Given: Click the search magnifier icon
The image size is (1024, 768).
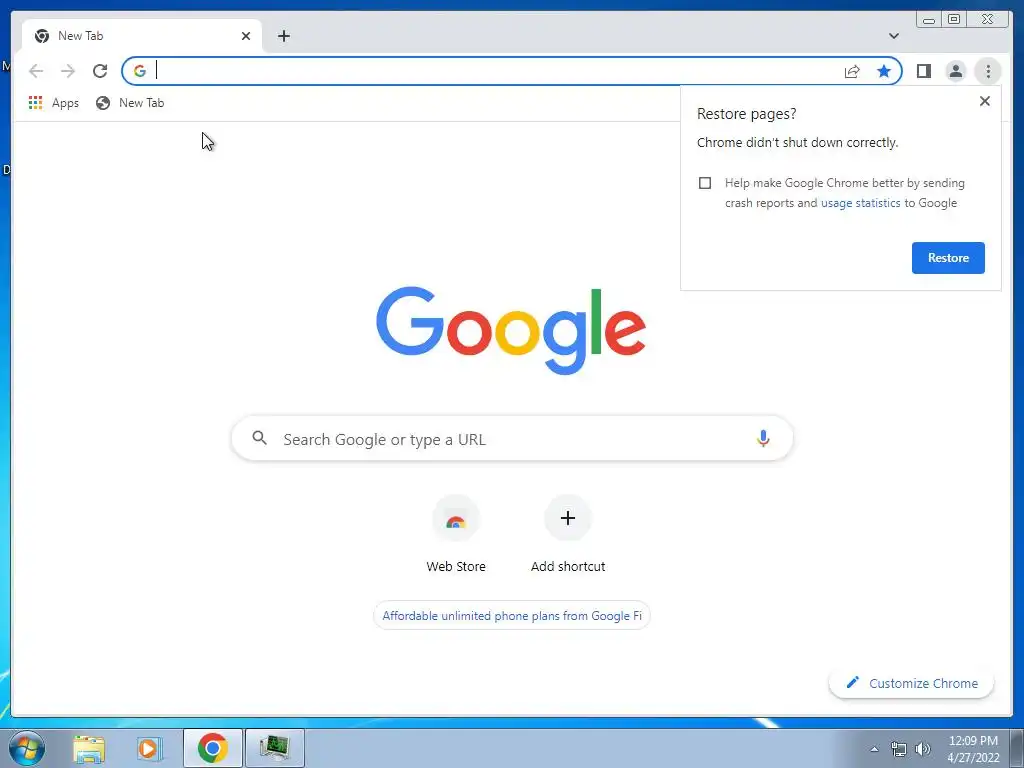Looking at the screenshot, I should pyautogui.click(x=259, y=438).
